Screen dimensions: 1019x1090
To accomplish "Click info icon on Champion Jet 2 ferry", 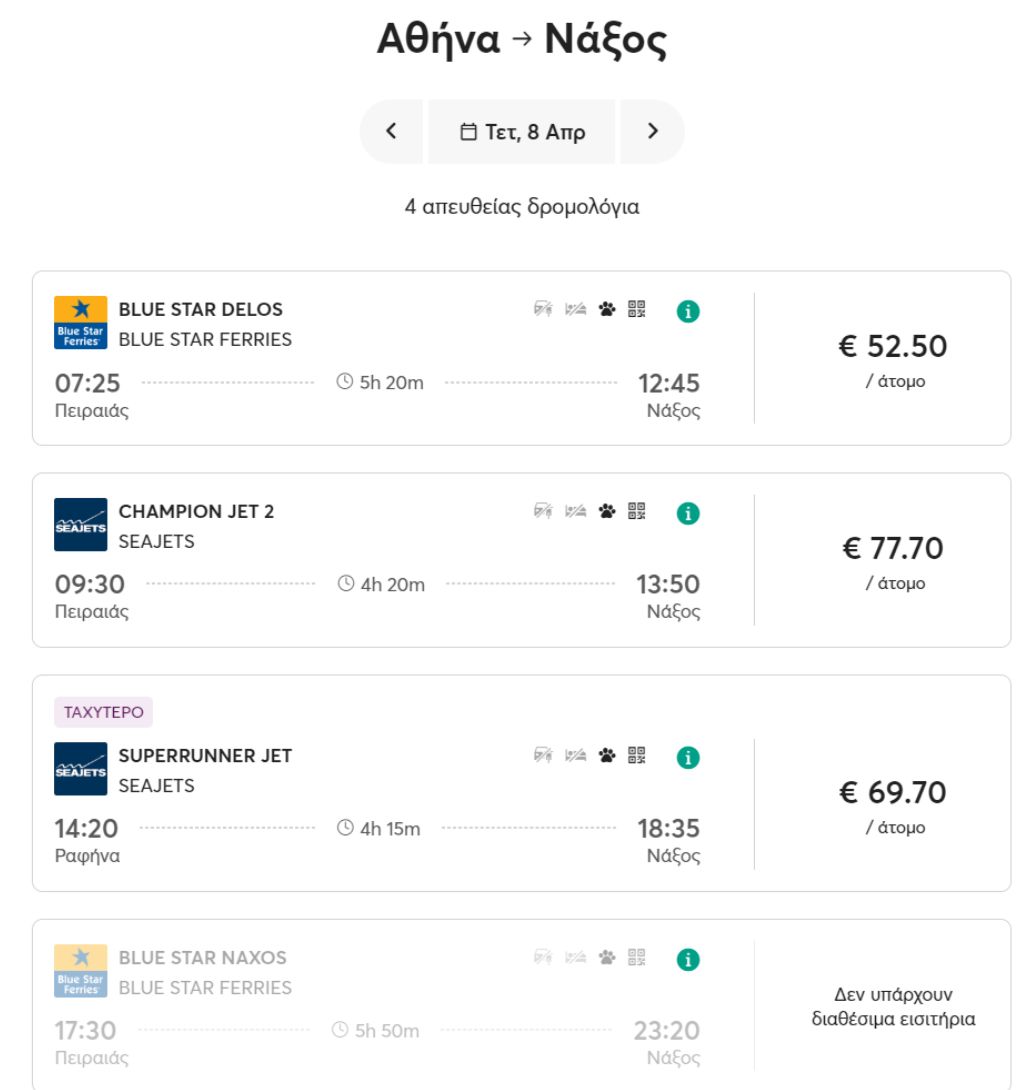I will pos(688,513).
